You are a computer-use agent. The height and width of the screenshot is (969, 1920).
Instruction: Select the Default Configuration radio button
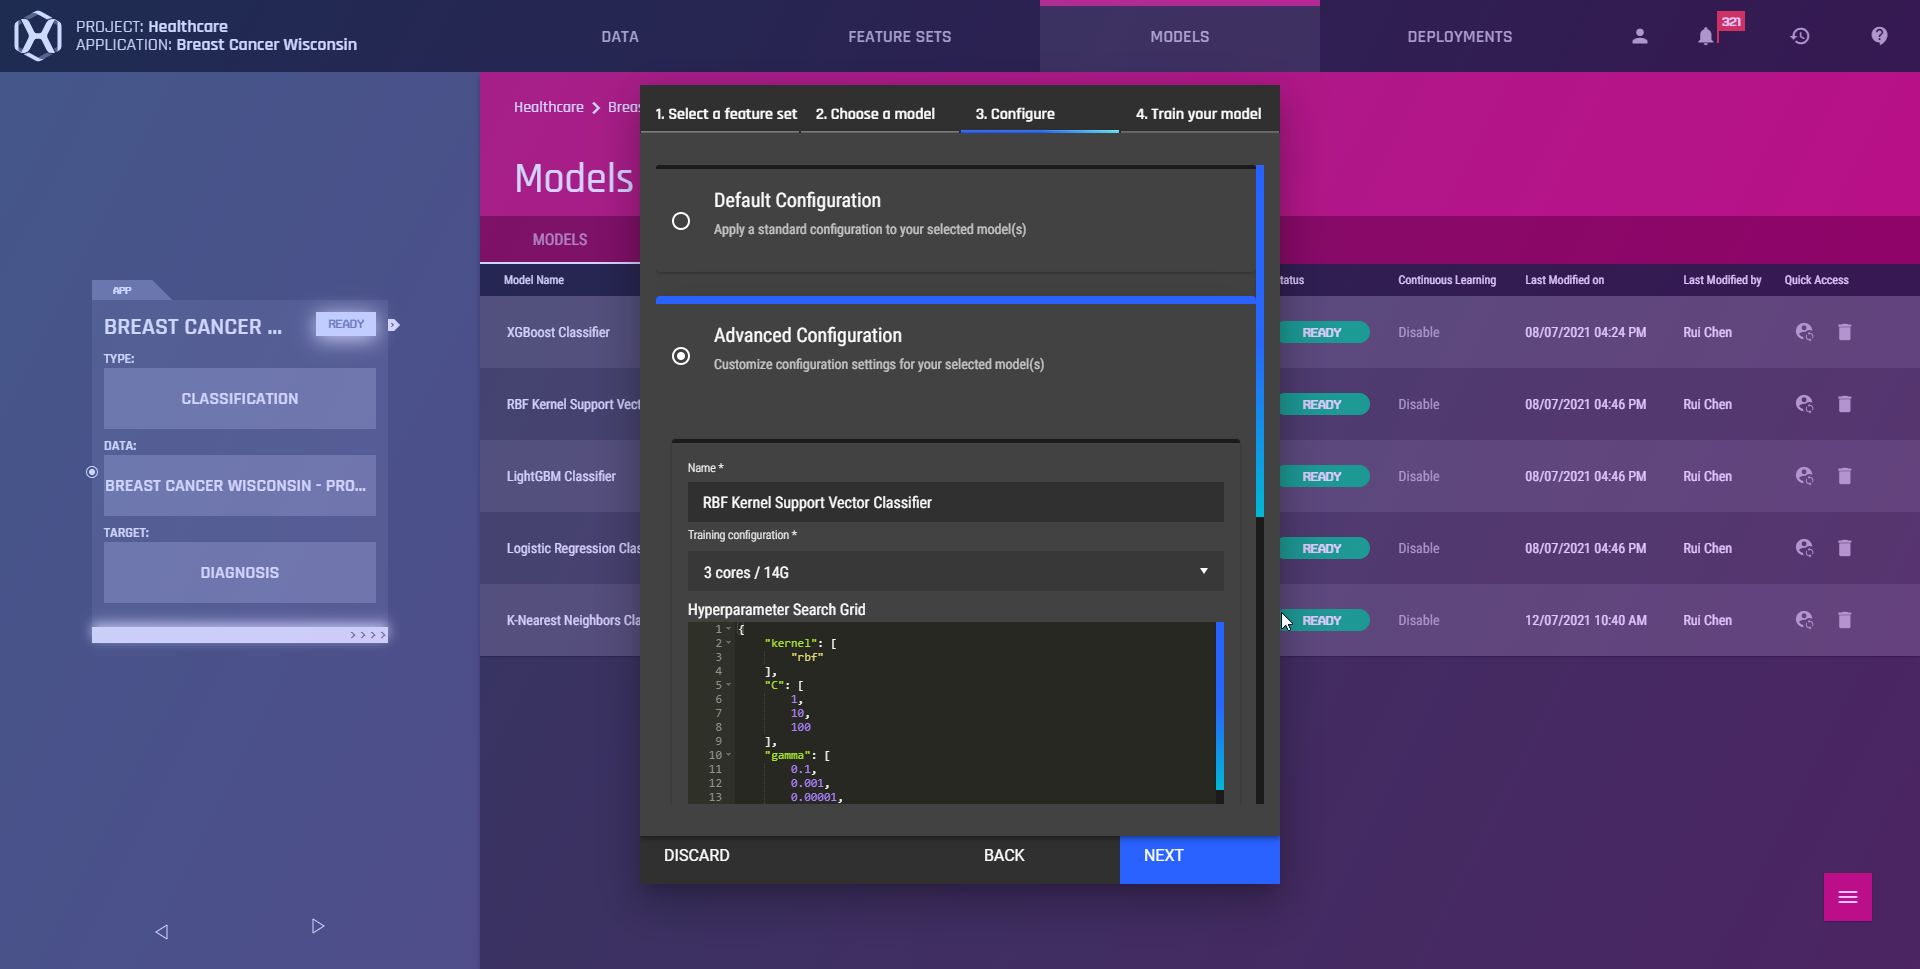[681, 221]
